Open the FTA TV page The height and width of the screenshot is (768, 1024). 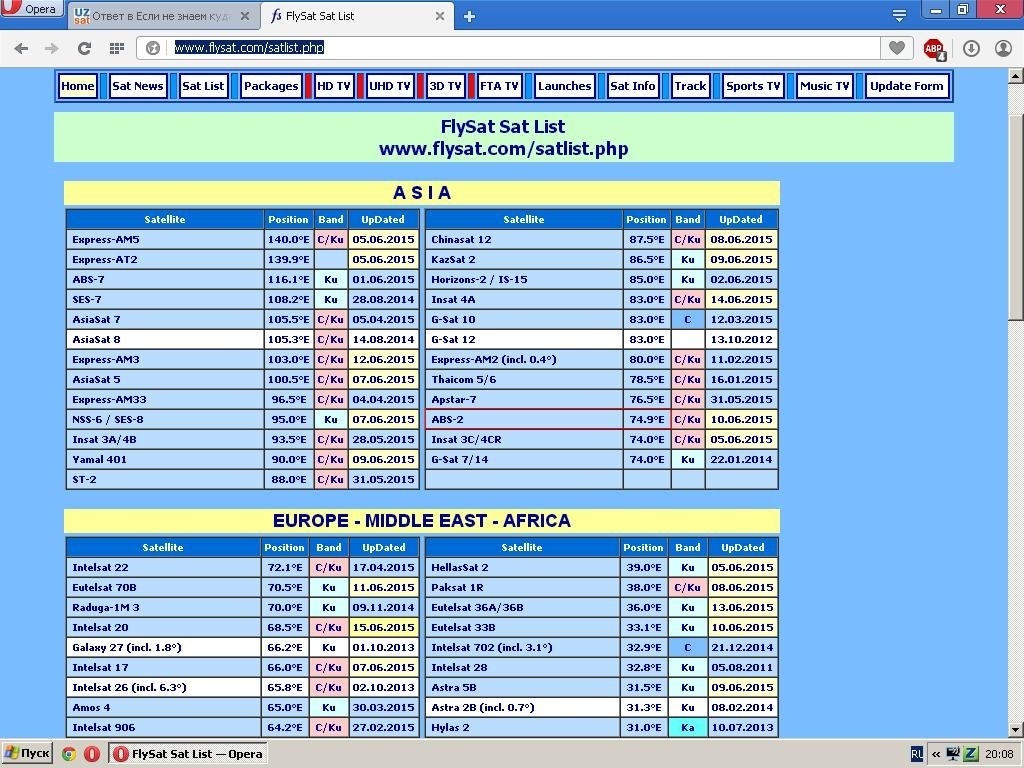tap(499, 86)
